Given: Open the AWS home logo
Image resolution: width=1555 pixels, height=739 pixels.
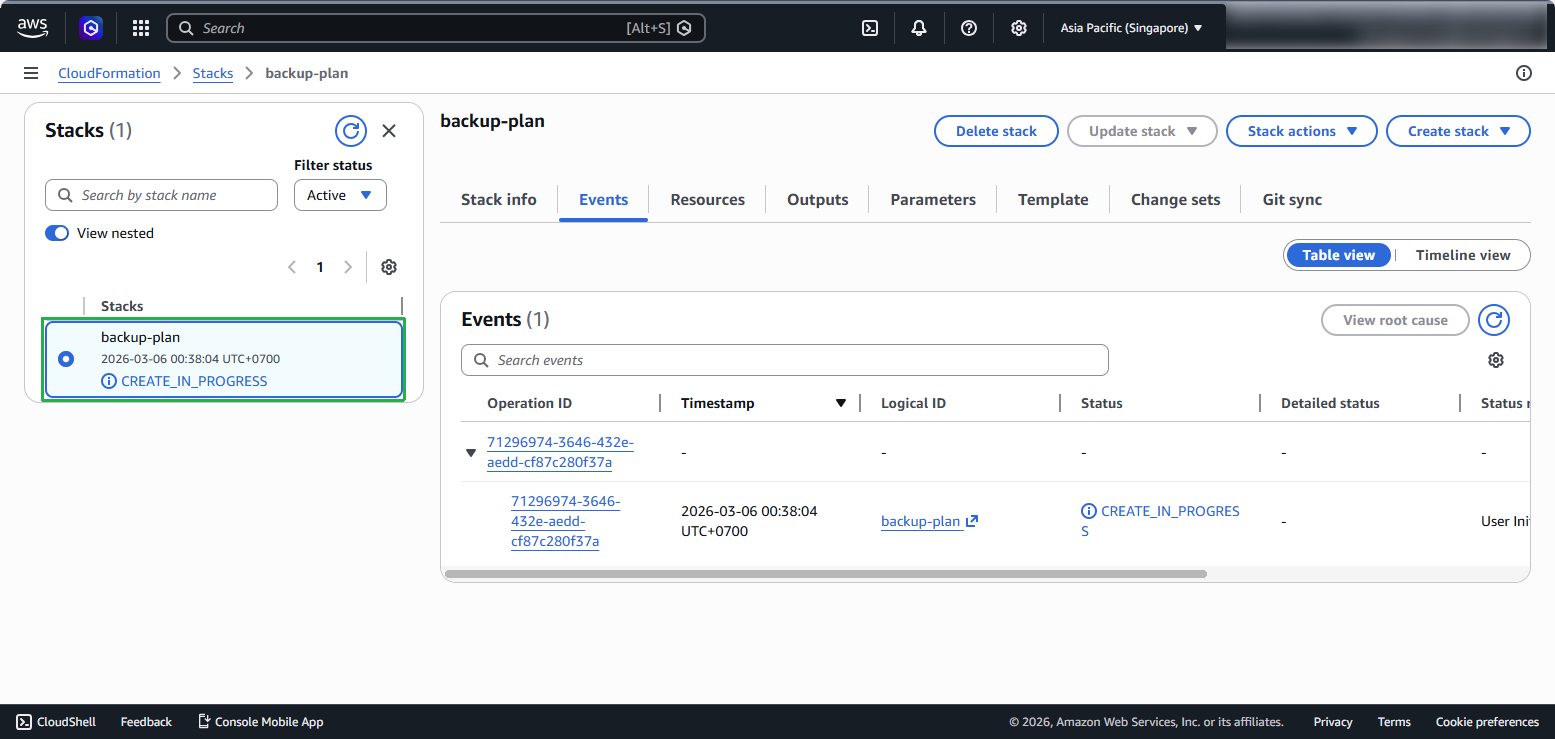Looking at the screenshot, I should (32, 28).
